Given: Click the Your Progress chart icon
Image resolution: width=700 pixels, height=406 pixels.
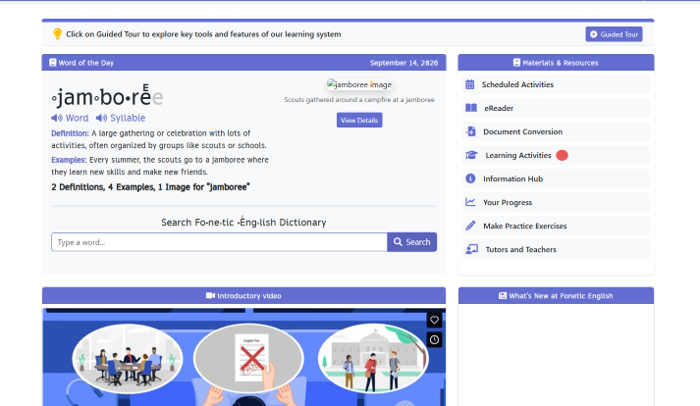Looking at the screenshot, I should point(470,202).
